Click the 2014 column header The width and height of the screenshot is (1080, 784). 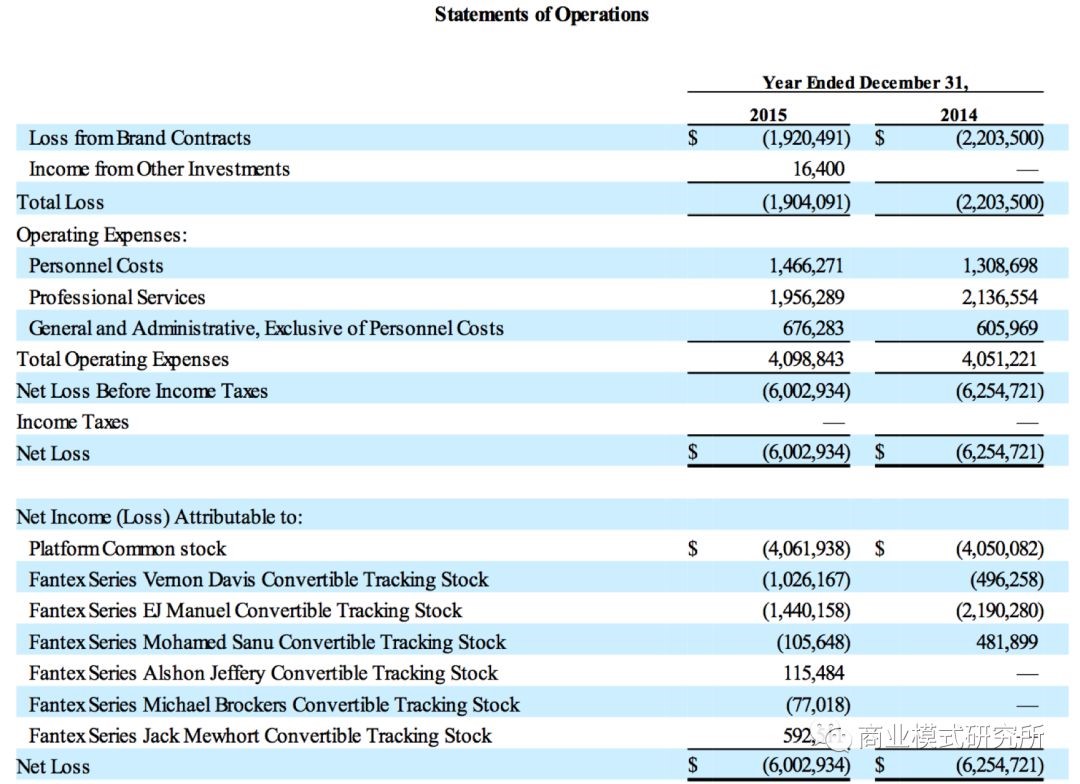[x=959, y=114]
